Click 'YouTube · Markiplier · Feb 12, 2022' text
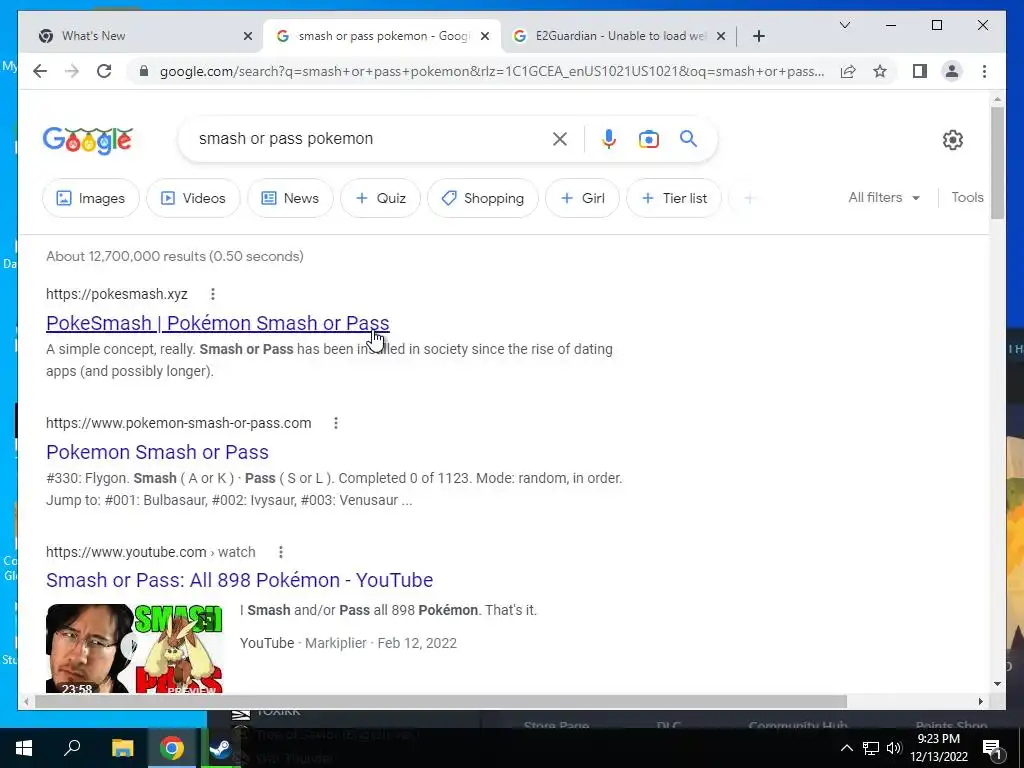 pyautogui.click(x=348, y=643)
